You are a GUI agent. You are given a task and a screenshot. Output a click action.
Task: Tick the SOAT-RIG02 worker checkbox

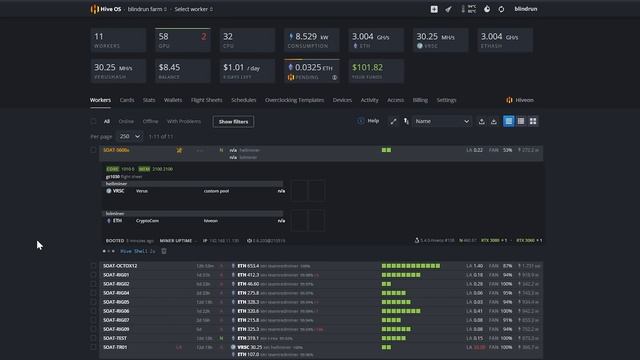(x=93, y=284)
